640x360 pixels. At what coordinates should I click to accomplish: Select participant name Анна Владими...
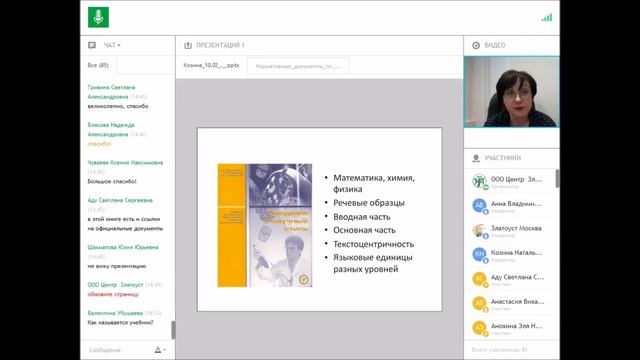click(x=516, y=204)
